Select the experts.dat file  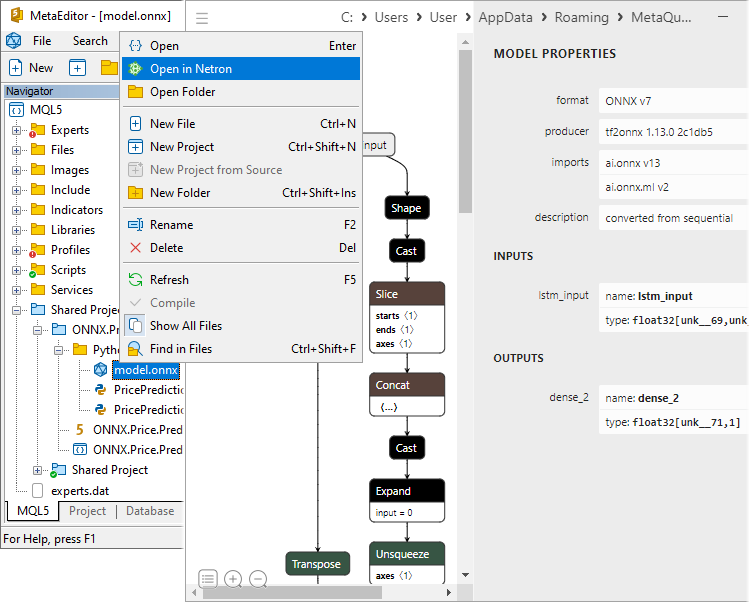pos(80,491)
